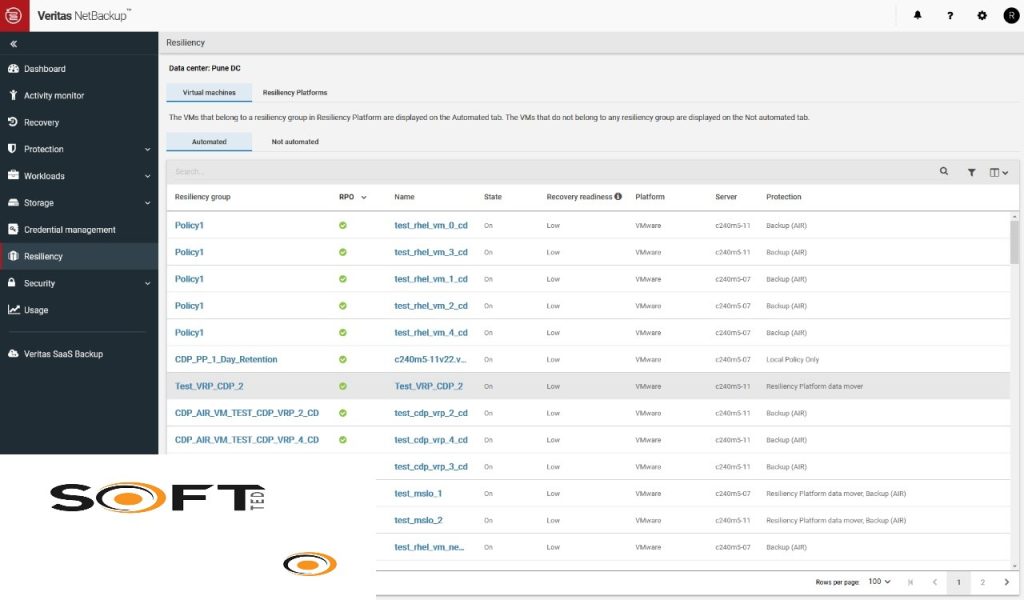Go to previous page arrow in pagination

tap(935, 582)
